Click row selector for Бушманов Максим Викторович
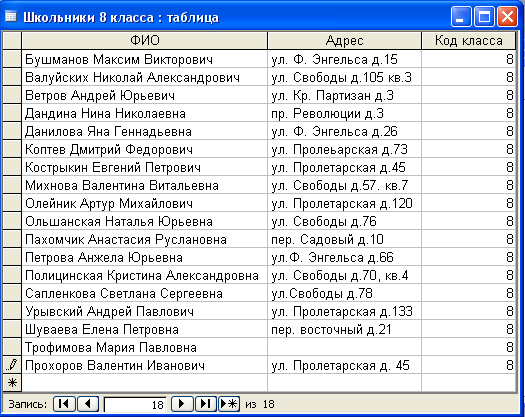Image resolution: width=525 pixels, height=417 pixels. [x=12, y=59]
